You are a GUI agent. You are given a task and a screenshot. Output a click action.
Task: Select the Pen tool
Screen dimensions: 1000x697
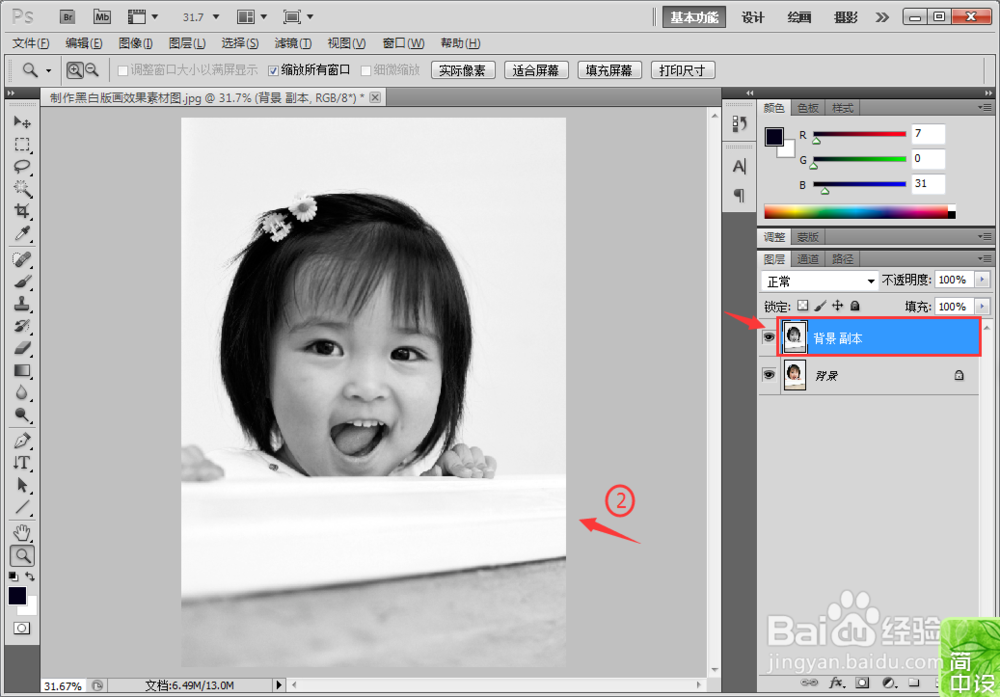point(22,441)
